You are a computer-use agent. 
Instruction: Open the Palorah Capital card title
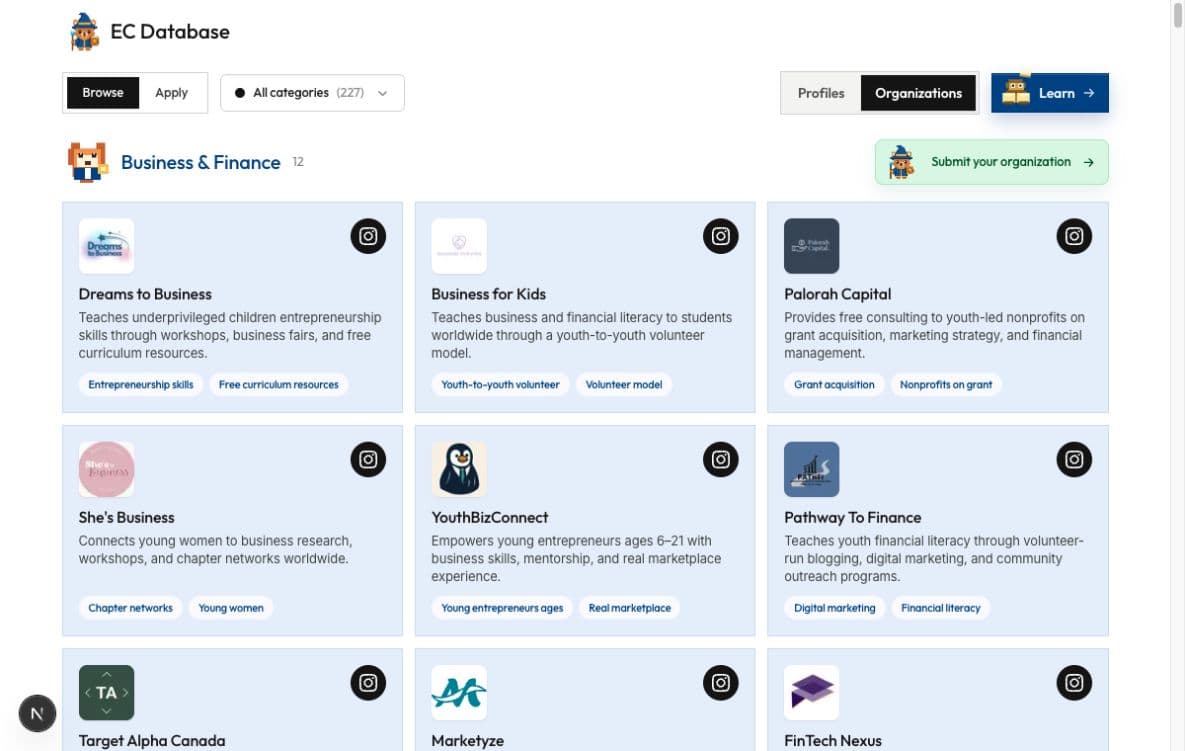(x=837, y=294)
